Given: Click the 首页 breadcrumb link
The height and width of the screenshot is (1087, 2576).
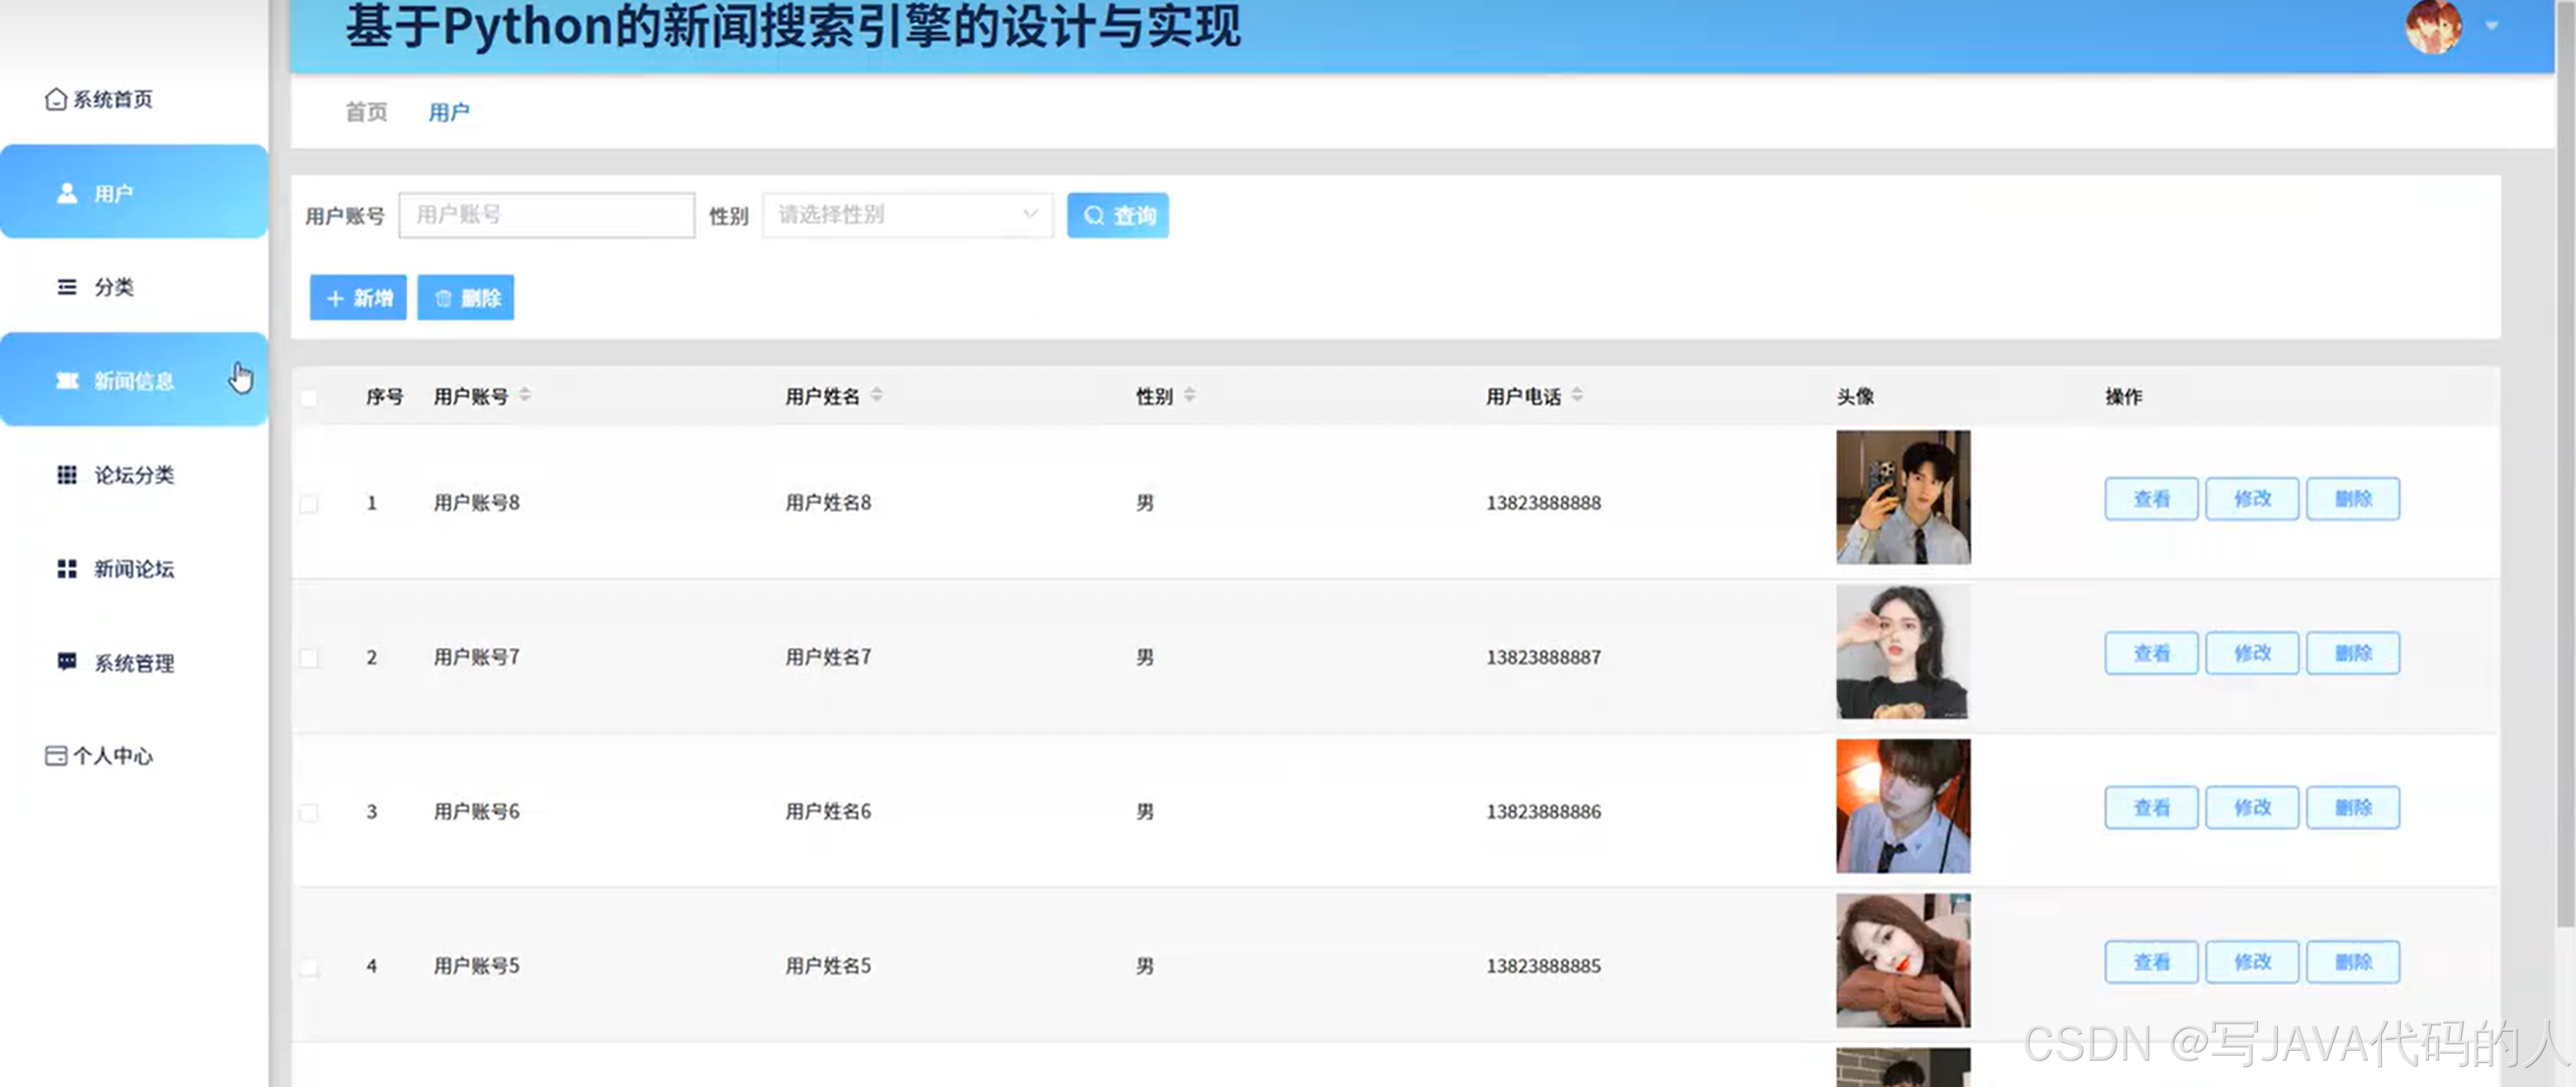Looking at the screenshot, I should pyautogui.click(x=366, y=112).
